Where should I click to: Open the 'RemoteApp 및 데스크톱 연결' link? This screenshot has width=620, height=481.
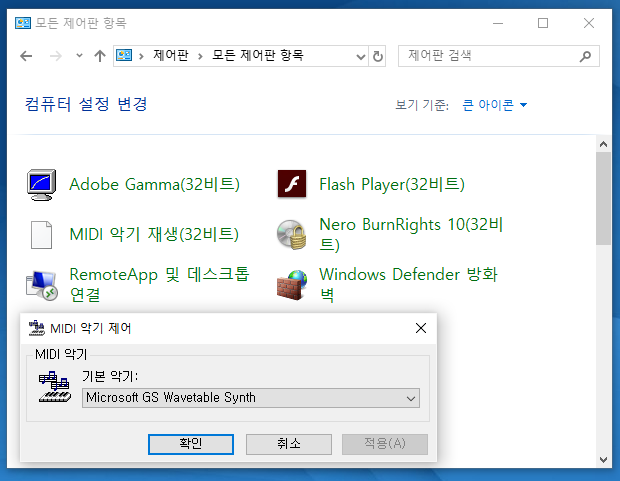coord(160,285)
